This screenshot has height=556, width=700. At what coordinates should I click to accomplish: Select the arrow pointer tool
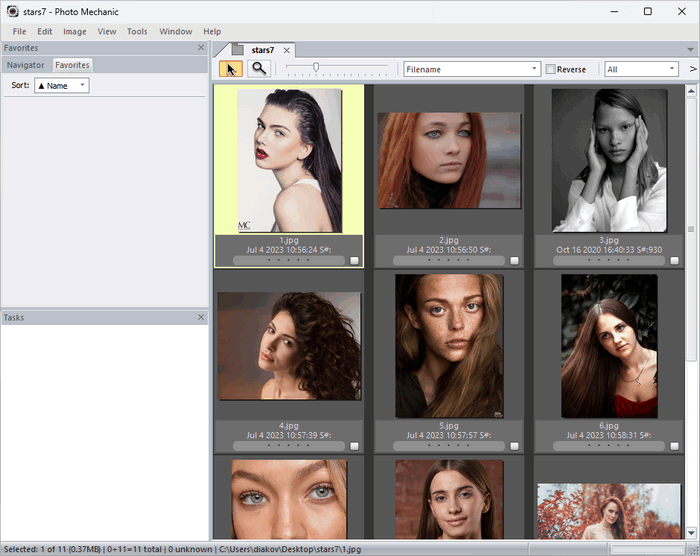pyautogui.click(x=231, y=69)
